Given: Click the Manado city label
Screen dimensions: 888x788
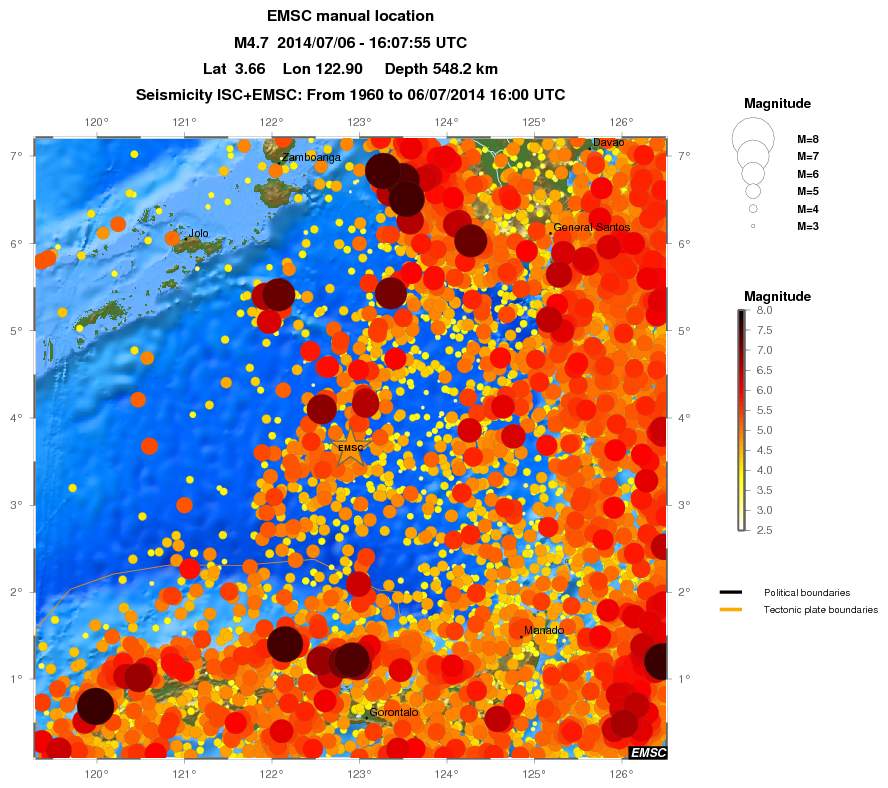Looking at the screenshot, I should click(x=544, y=630).
